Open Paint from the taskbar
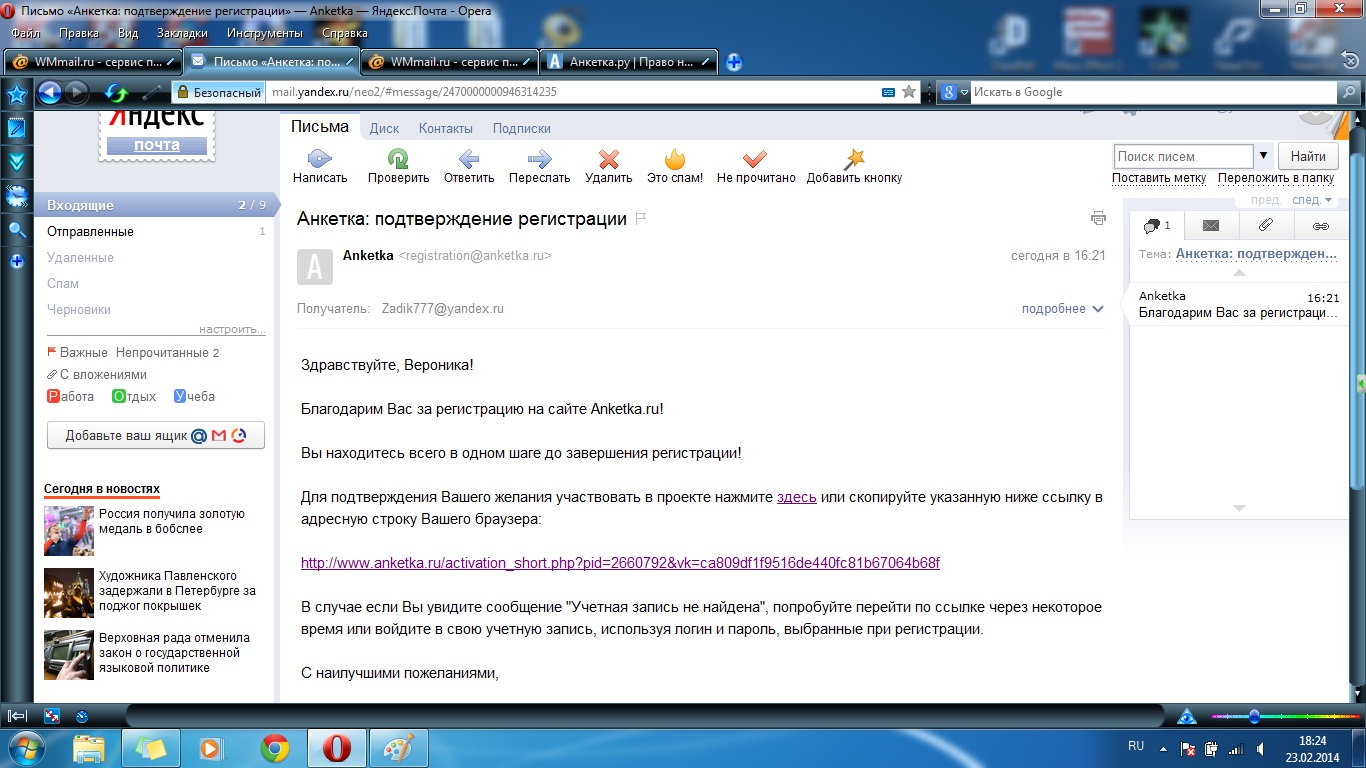Viewport: 1366px width, 768px height. click(398, 748)
